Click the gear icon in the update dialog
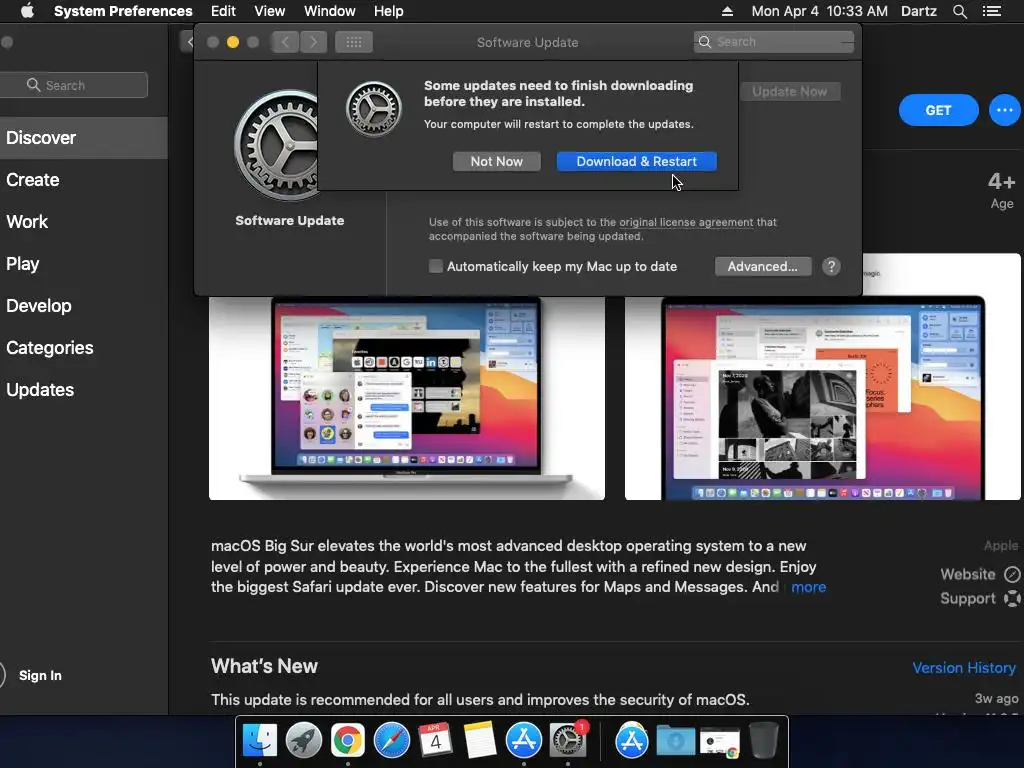Image resolution: width=1024 pixels, height=768 pixels. 374,109
